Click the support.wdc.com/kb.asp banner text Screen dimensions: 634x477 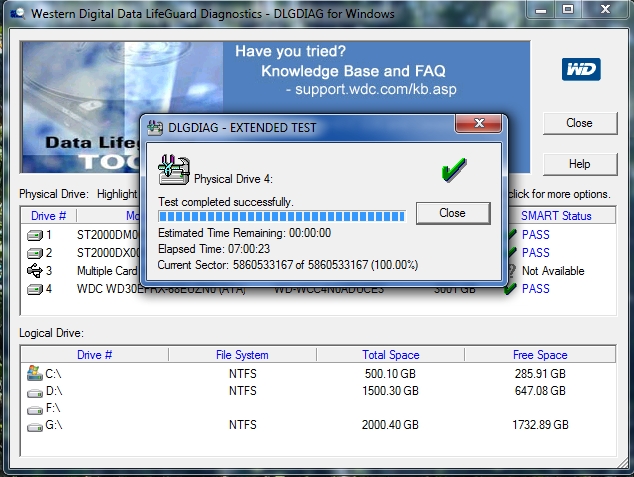click(376, 89)
